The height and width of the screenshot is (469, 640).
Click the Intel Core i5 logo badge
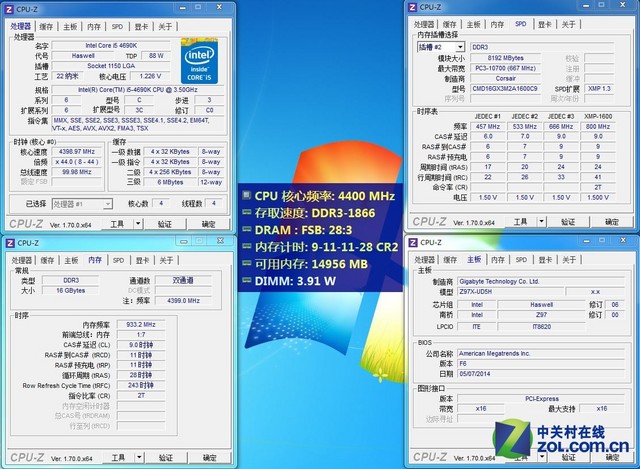point(199,61)
